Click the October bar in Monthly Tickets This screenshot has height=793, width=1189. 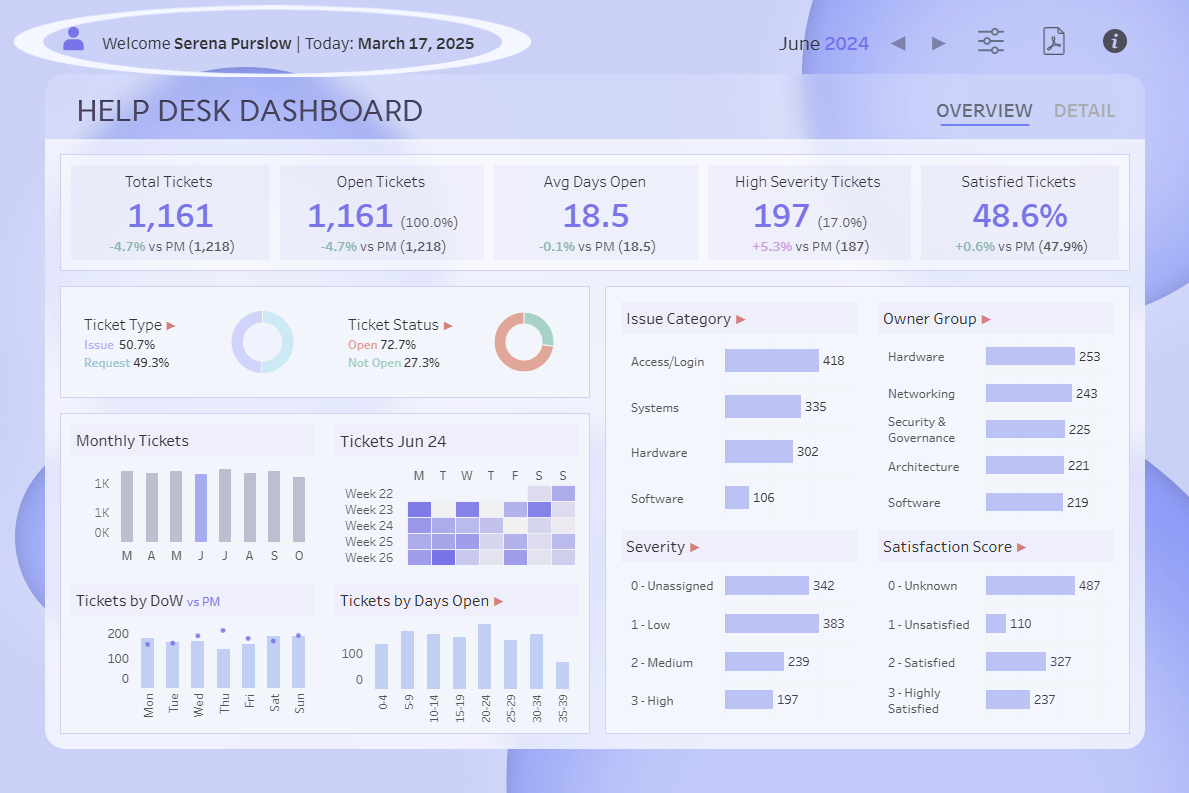tap(299, 509)
